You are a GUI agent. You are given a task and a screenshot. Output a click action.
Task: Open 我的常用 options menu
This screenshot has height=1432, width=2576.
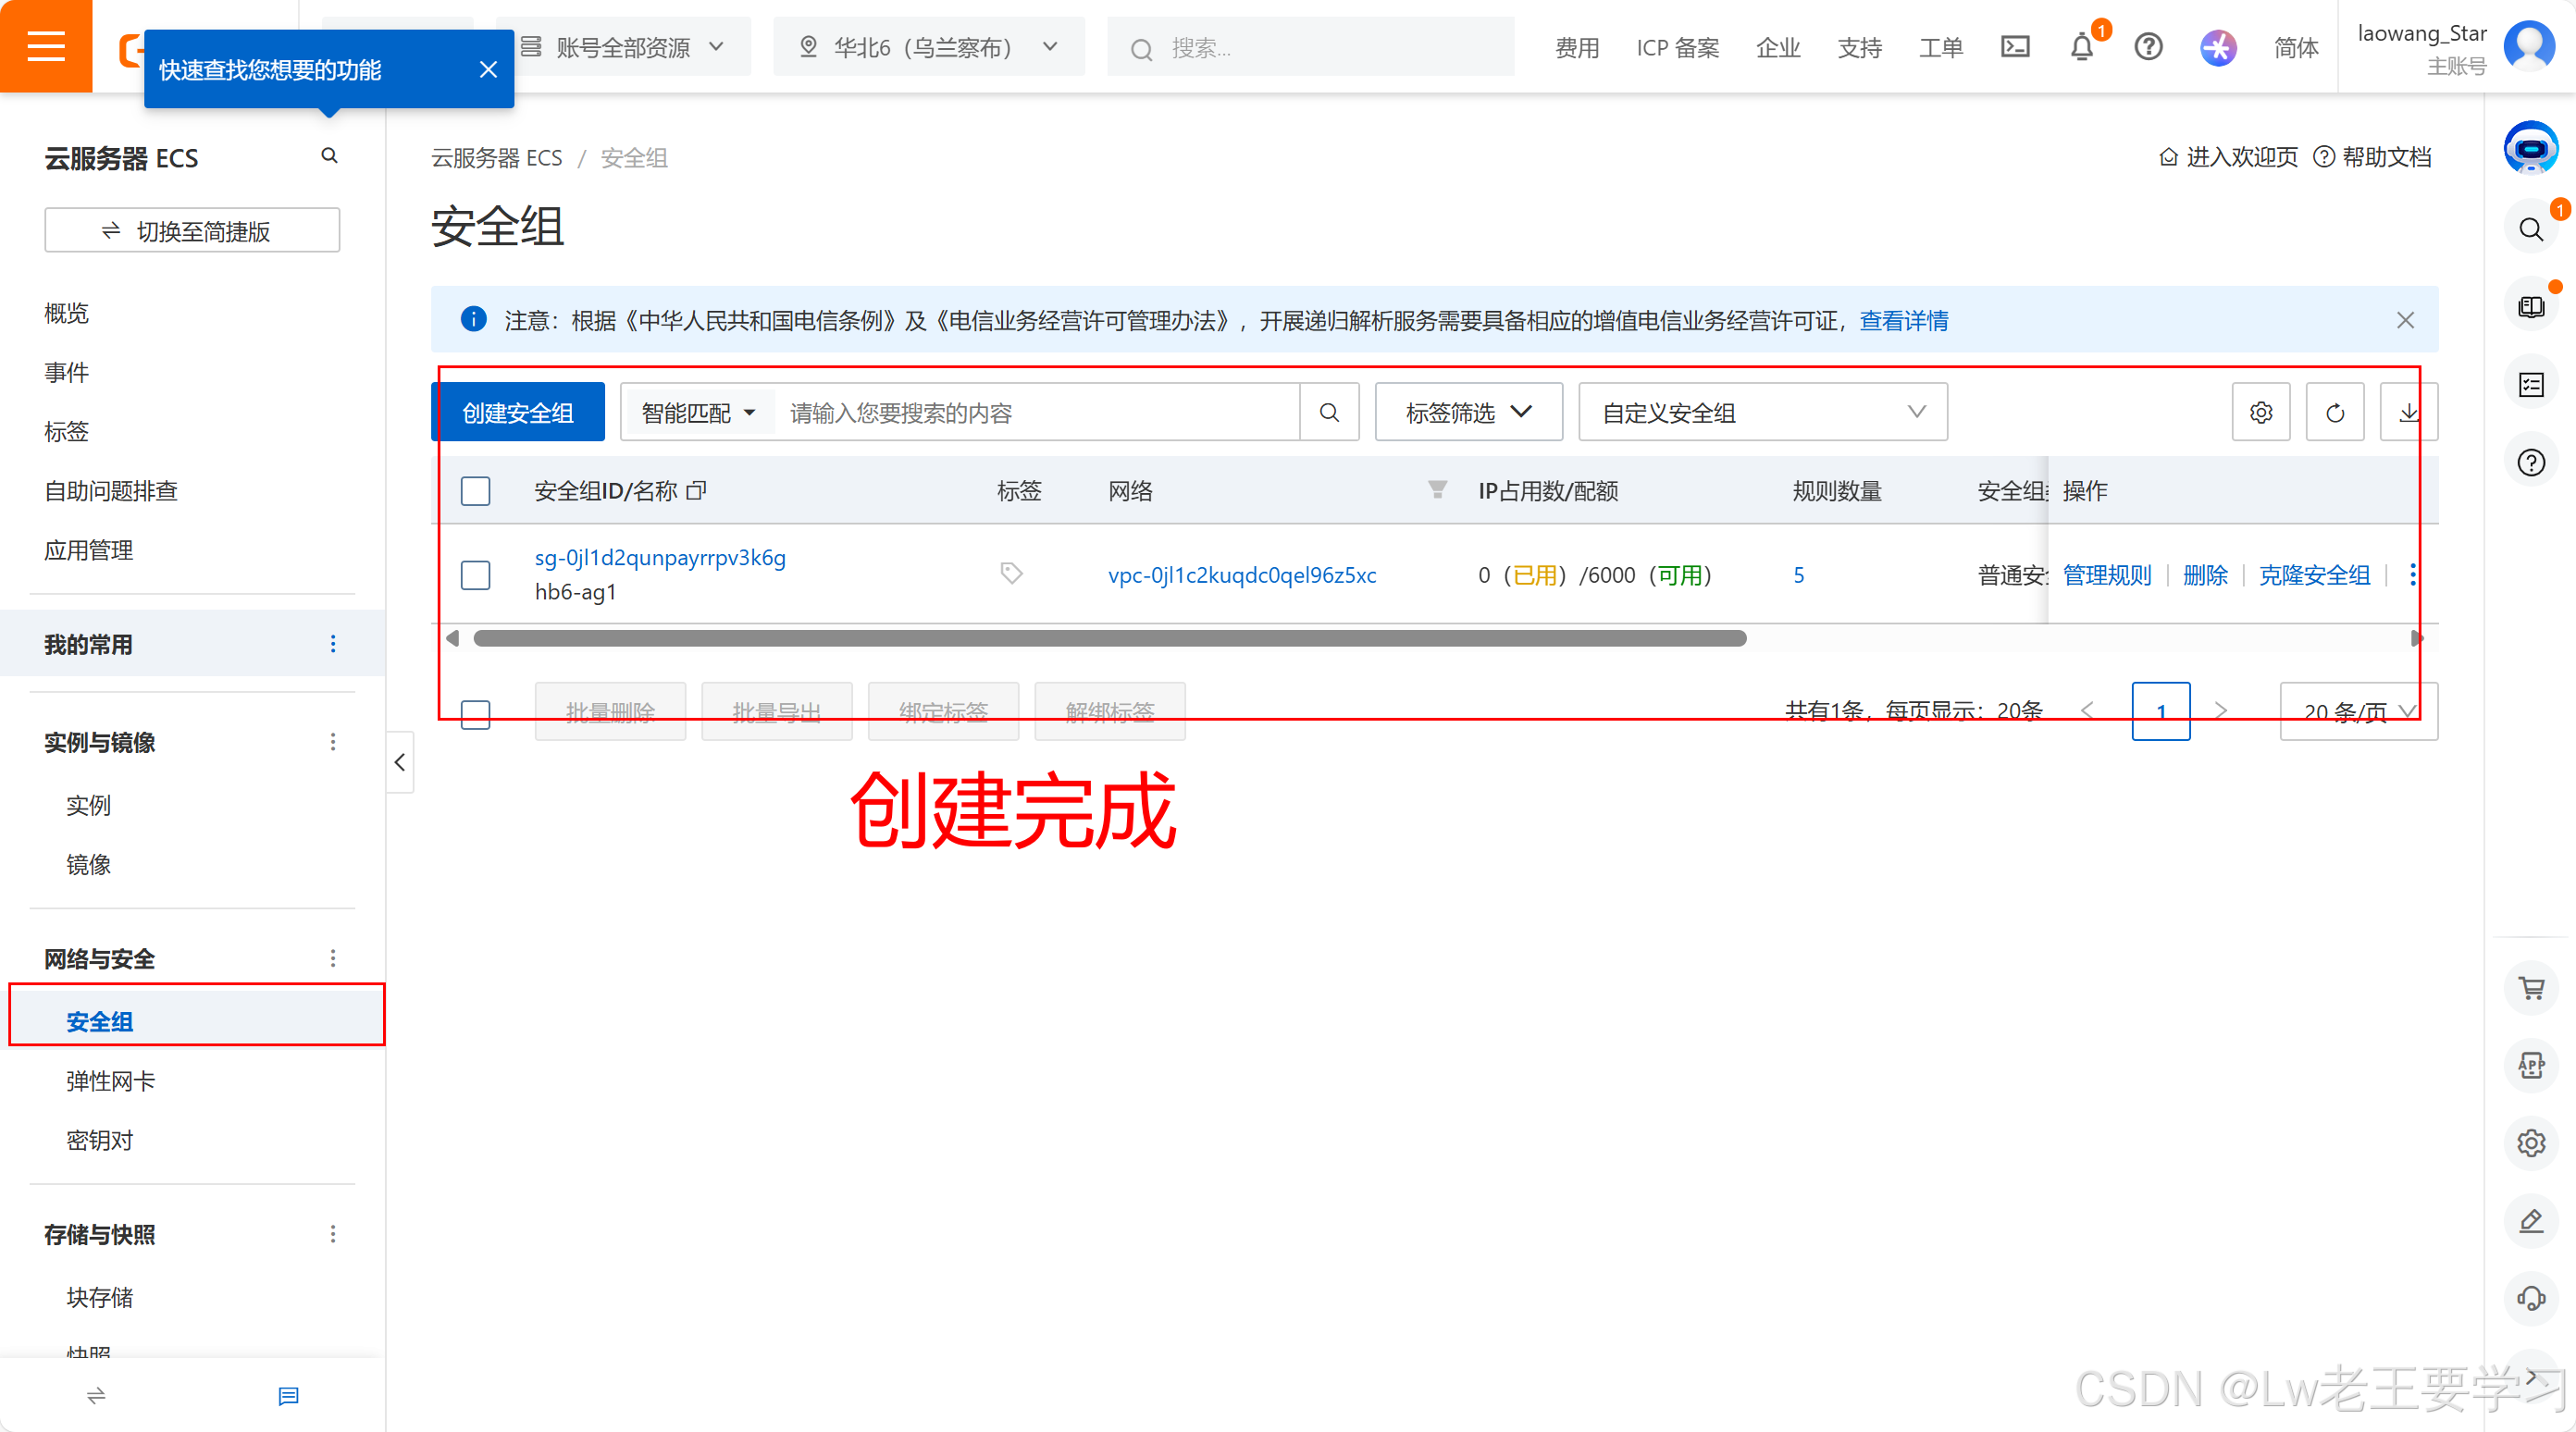point(333,644)
